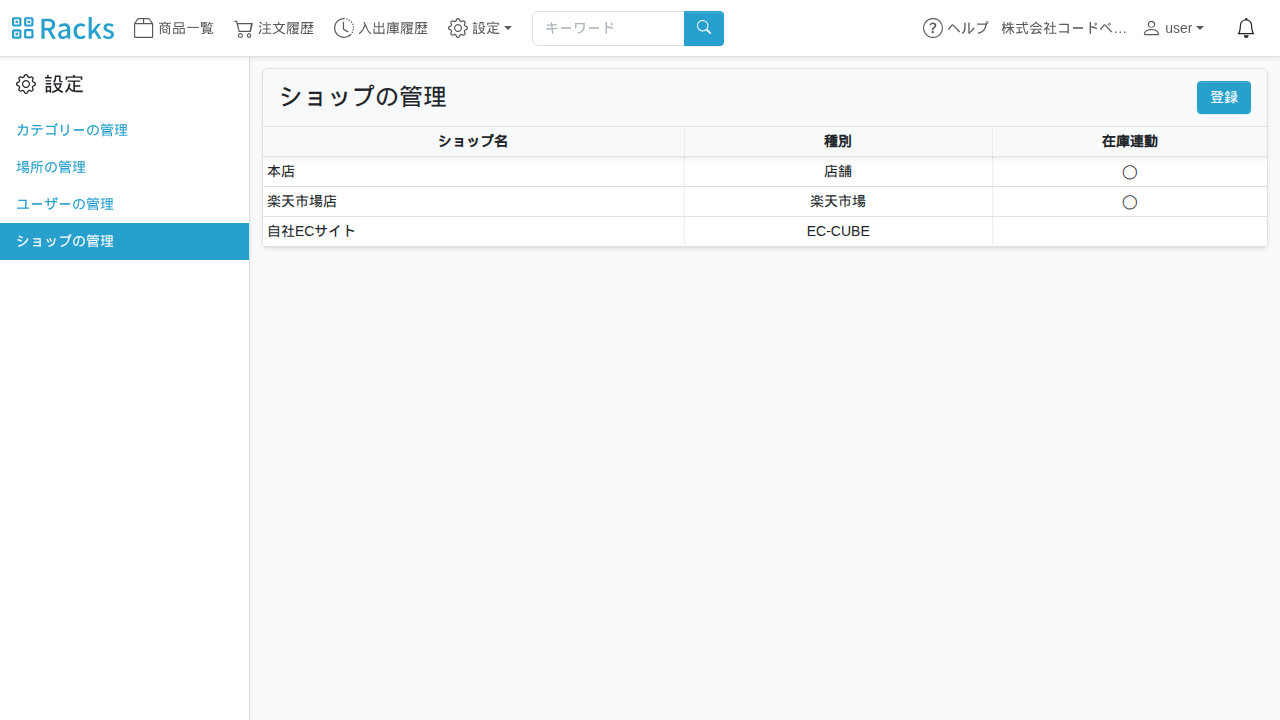1280x720 pixels.
Task: Click the magnifier search button
Action: 704,28
